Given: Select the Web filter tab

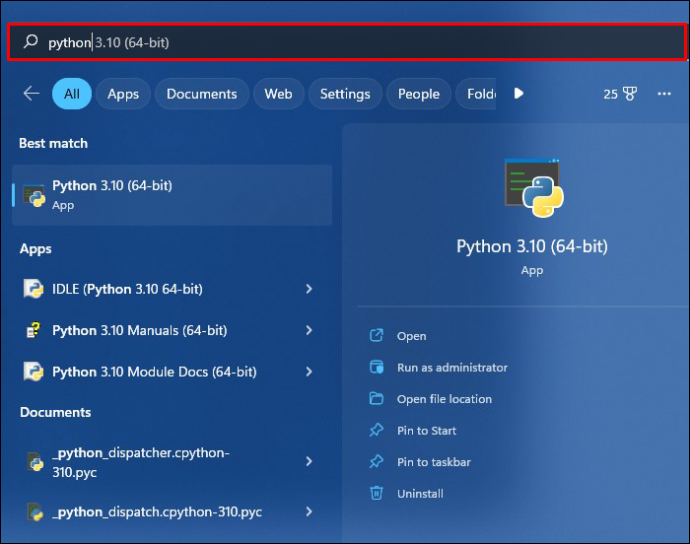Looking at the screenshot, I should point(279,94).
